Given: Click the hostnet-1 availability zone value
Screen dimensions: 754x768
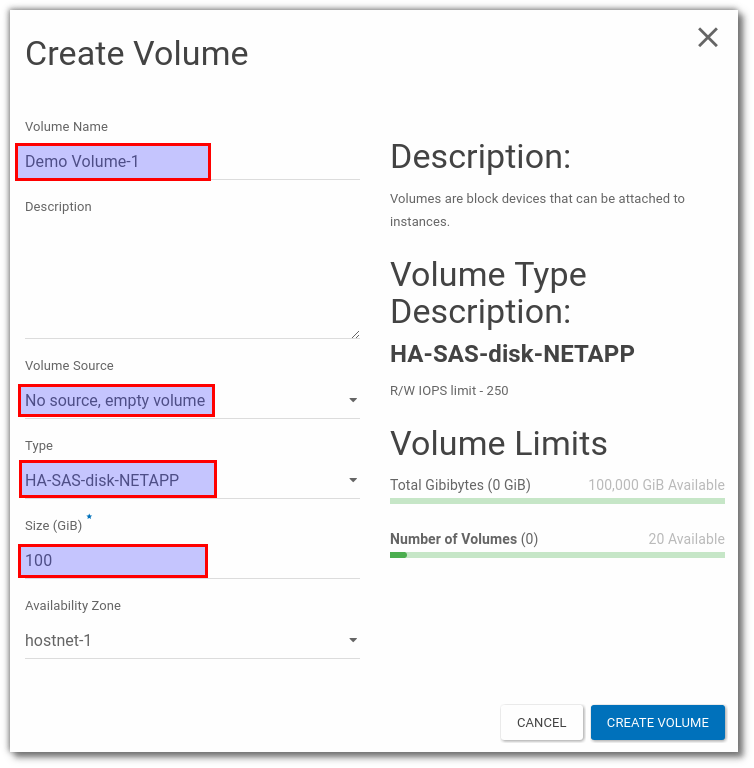Looking at the screenshot, I should click(x=58, y=641).
